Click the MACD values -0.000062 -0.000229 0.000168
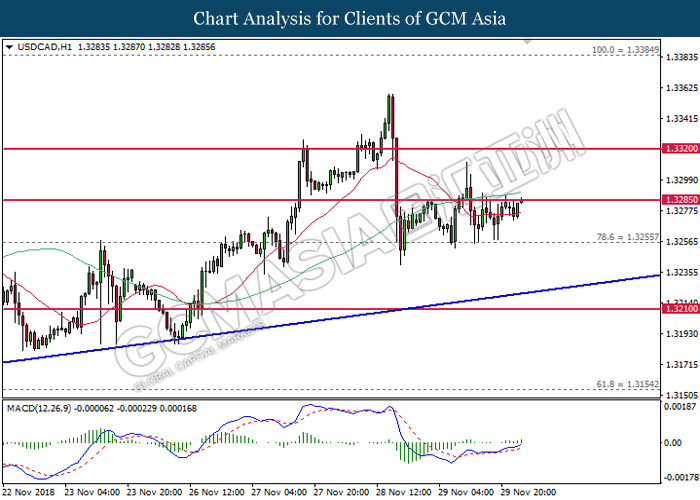700x500 pixels. (135, 408)
